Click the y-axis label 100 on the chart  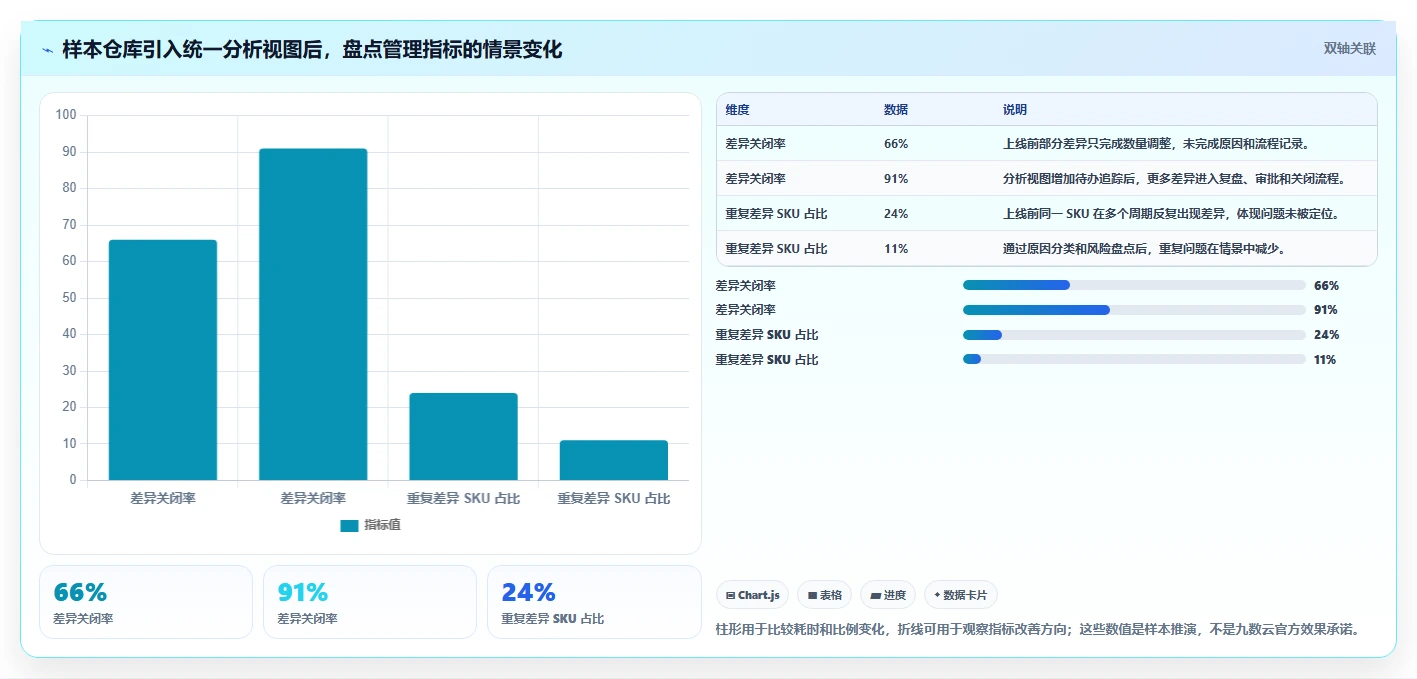pyautogui.click(x=66, y=115)
